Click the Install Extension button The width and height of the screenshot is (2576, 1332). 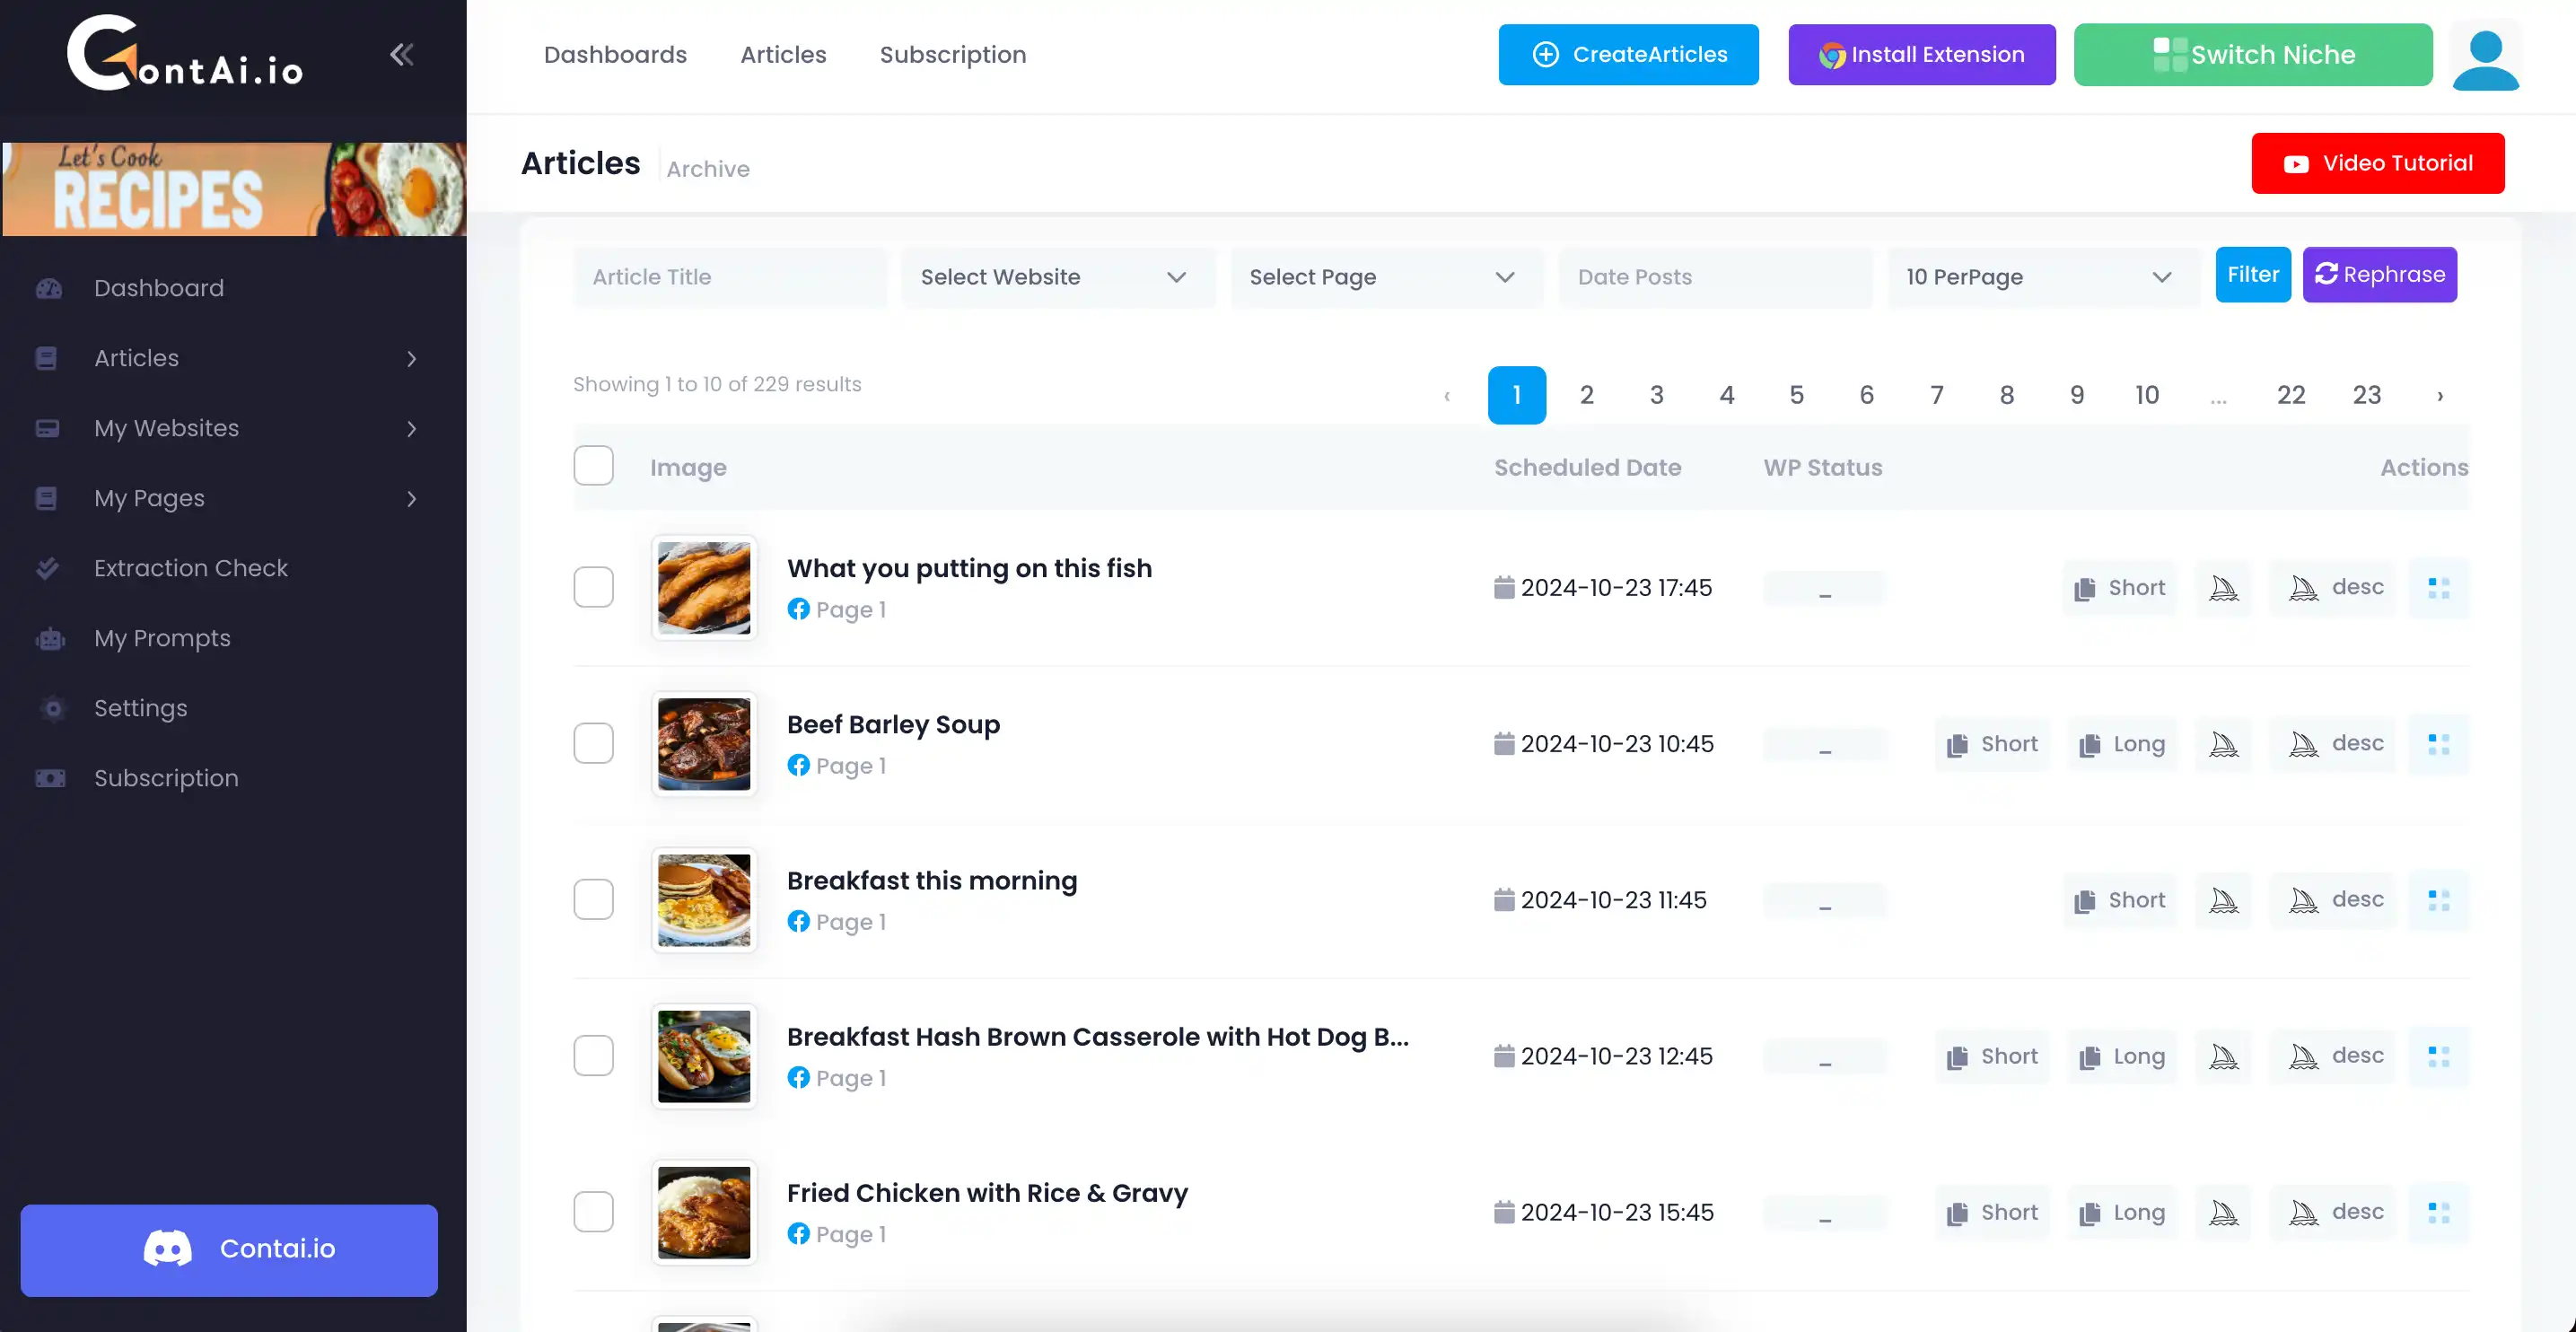1921,55
